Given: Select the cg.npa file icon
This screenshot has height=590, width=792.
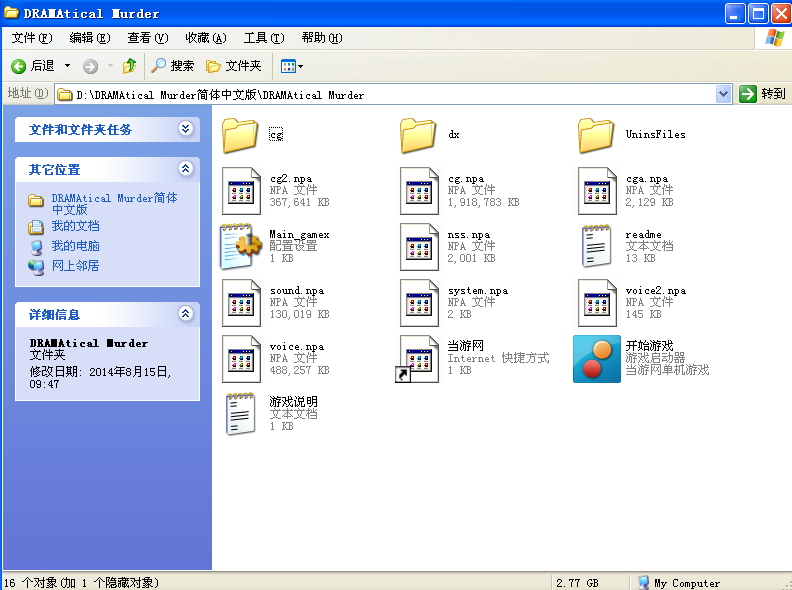Looking at the screenshot, I should 419,191.
